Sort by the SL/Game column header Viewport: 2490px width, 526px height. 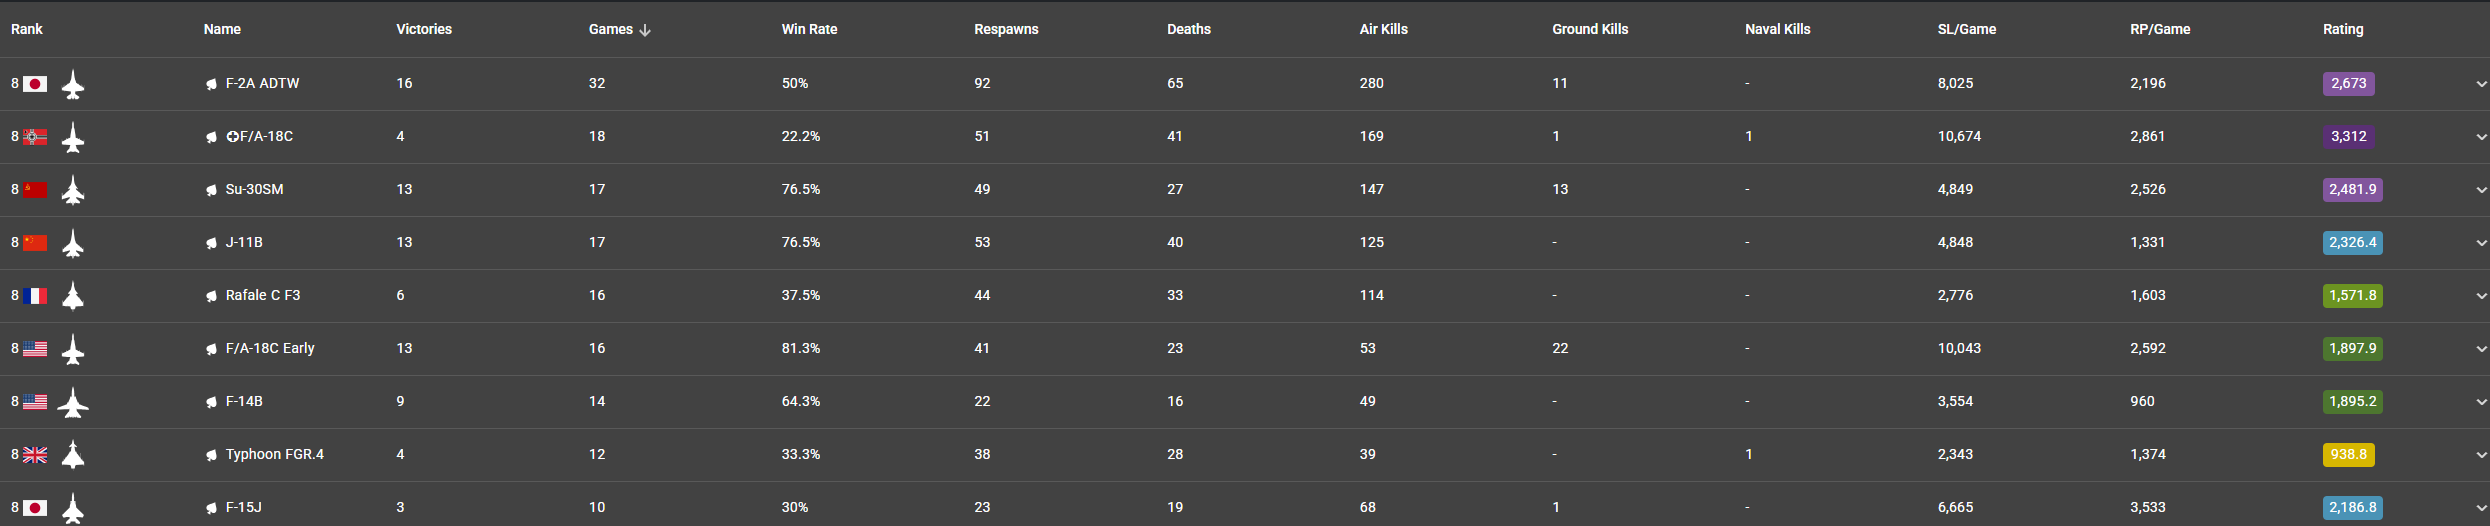pyautogui.click(x=1966, y=29)
